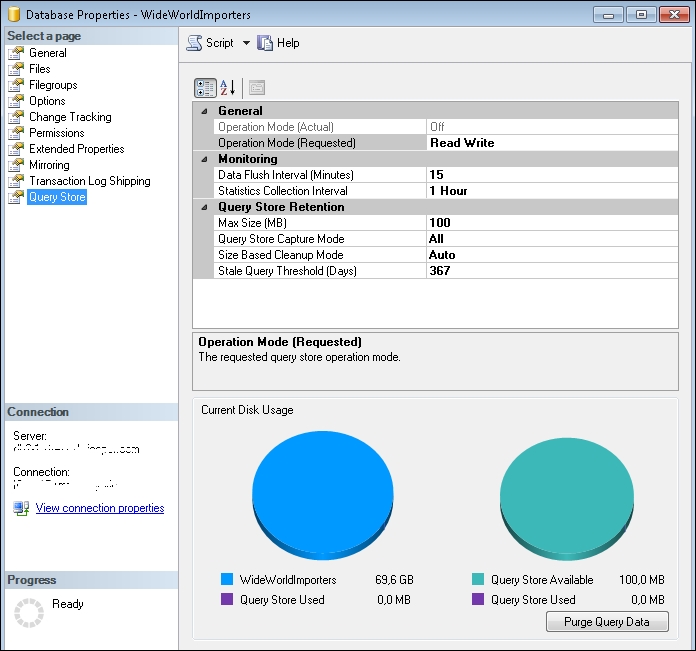This screenshot has width=696, height=651.
Task: Open the Permissions page
Action: point(57,133)
